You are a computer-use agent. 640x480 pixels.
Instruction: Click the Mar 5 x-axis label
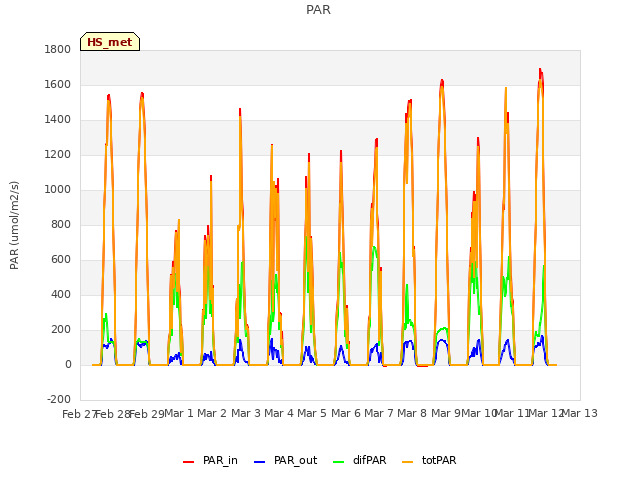point(312,414)
